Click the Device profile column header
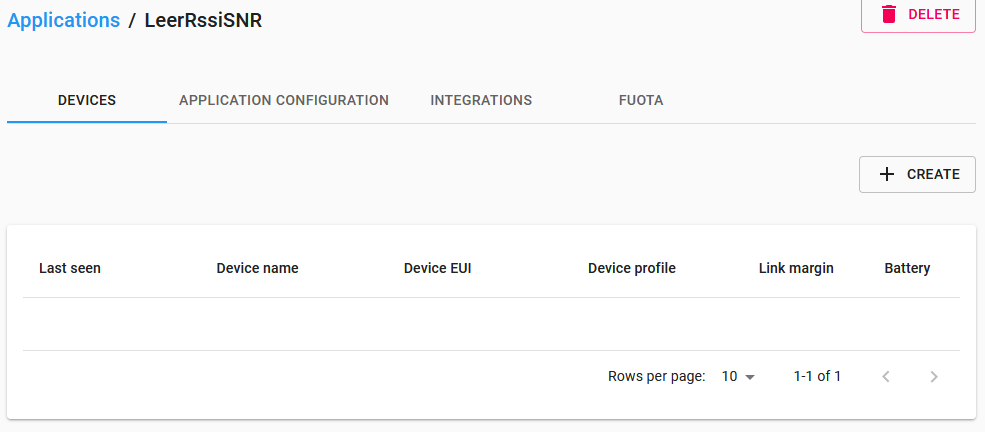Viewport: 985px width, 432px height. click(x=632, y=268)
